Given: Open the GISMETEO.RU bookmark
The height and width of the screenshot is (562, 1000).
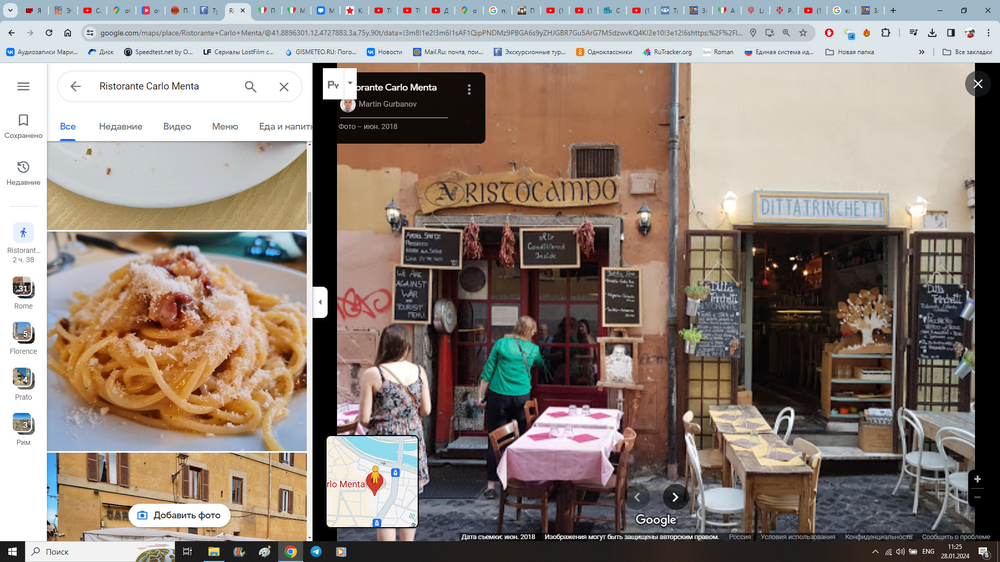Looking at the screenshot, I should 321,52.
